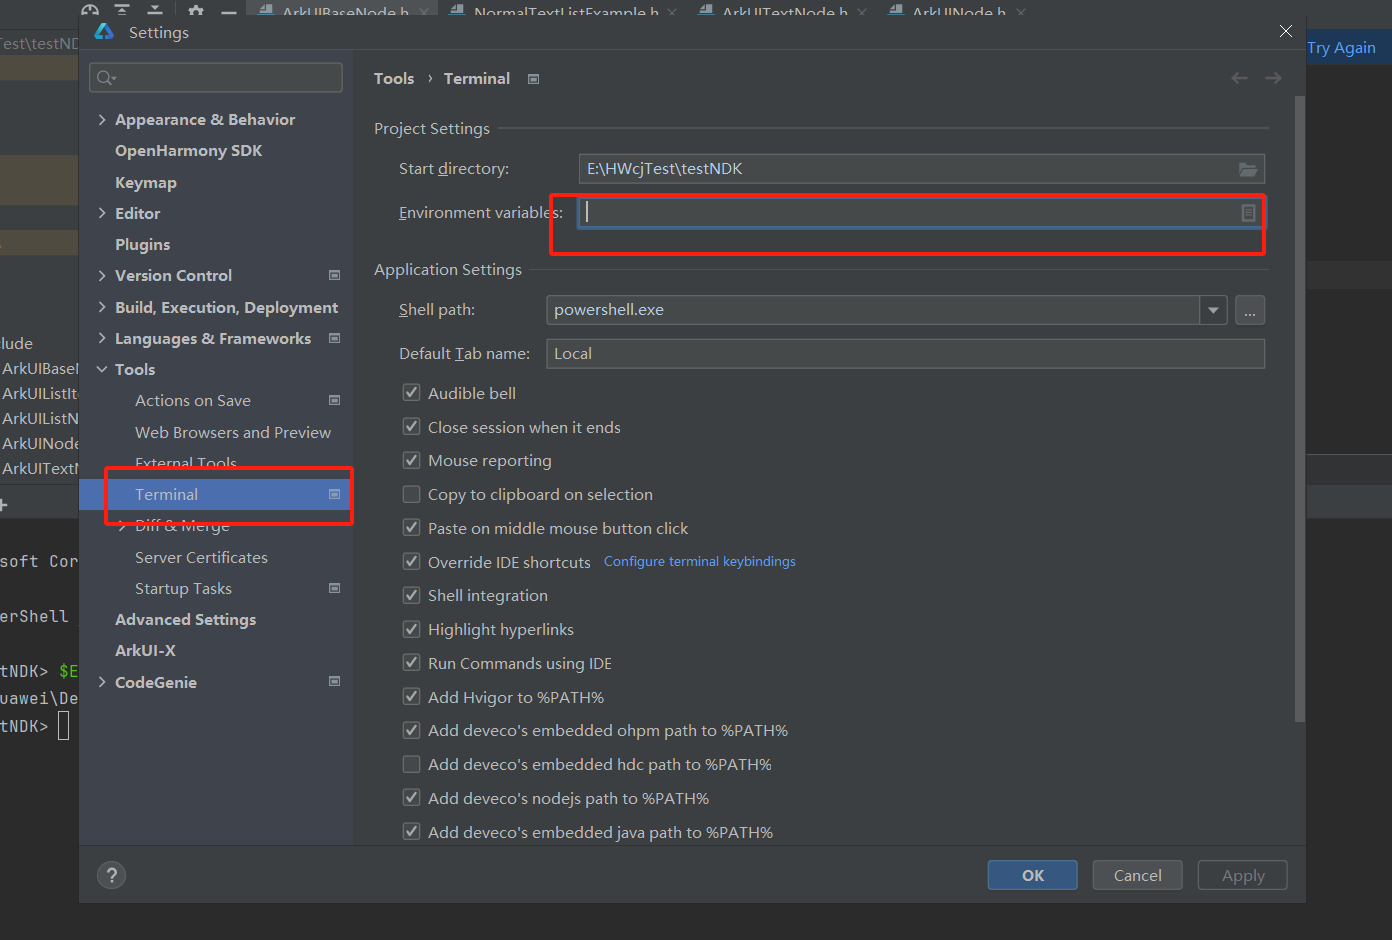The image size is (1392, 940).
Task: Enable Copy to clipboard on selection
Action: pyautogui.click(x=411, y=494)
